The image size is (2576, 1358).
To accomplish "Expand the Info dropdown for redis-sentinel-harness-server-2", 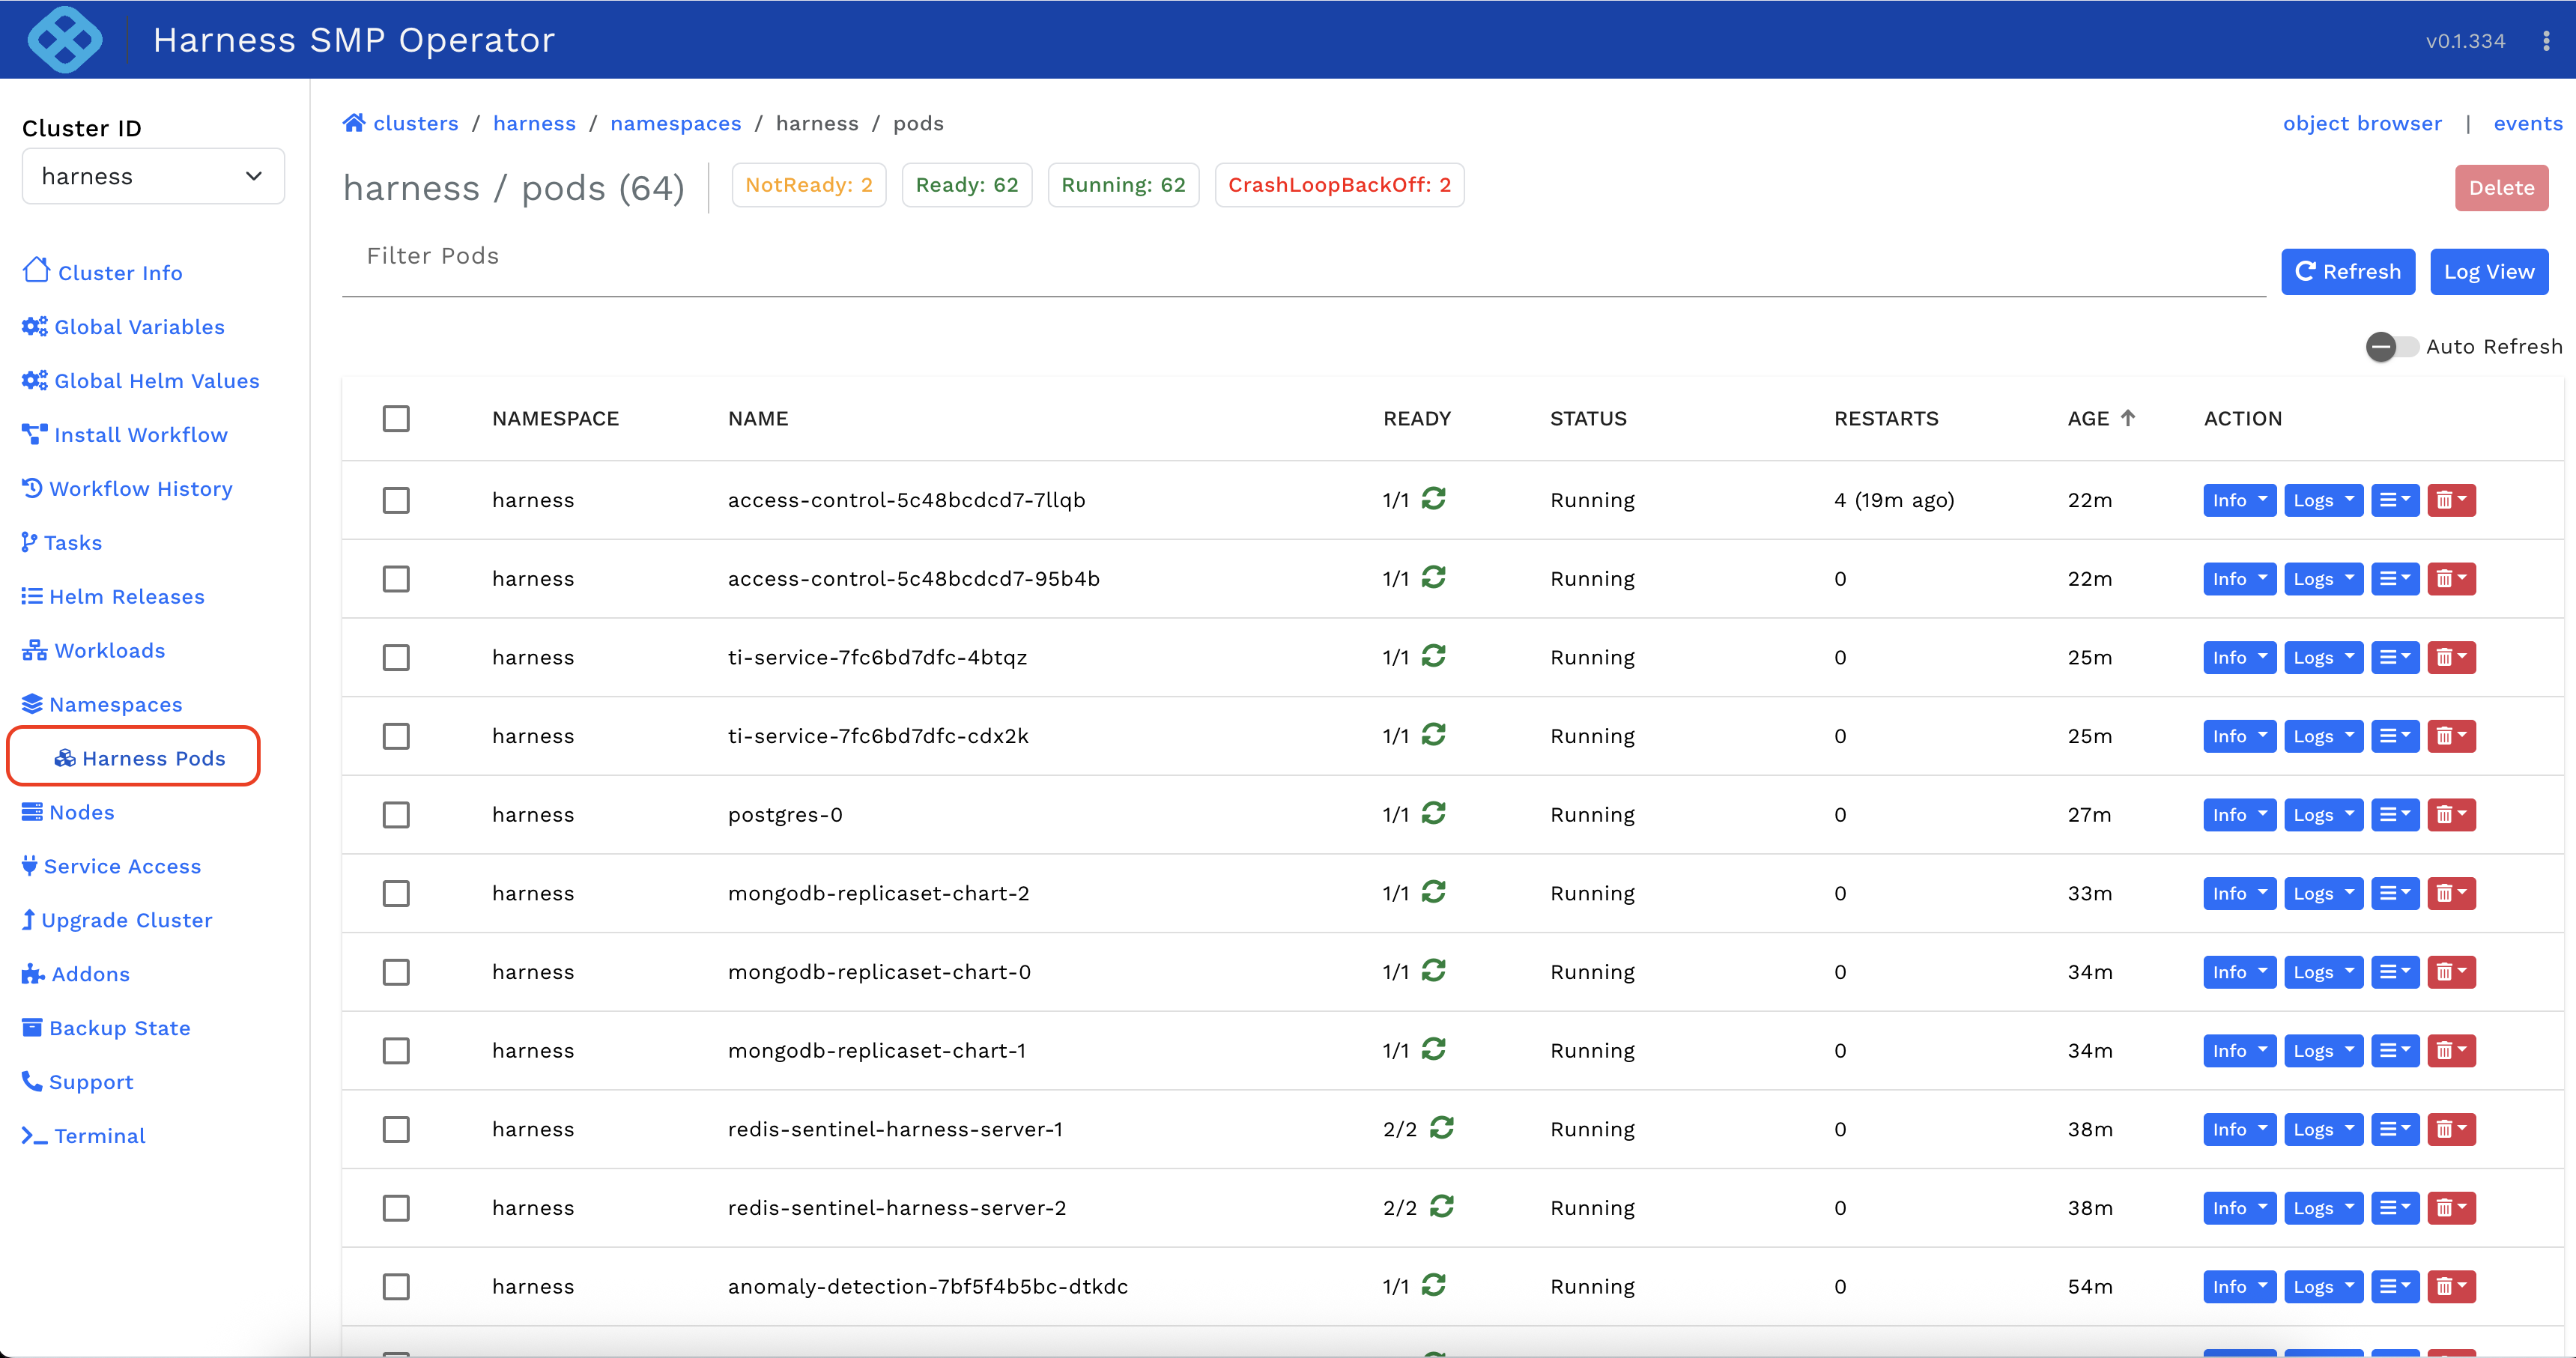I will tap(2240, 1208).
